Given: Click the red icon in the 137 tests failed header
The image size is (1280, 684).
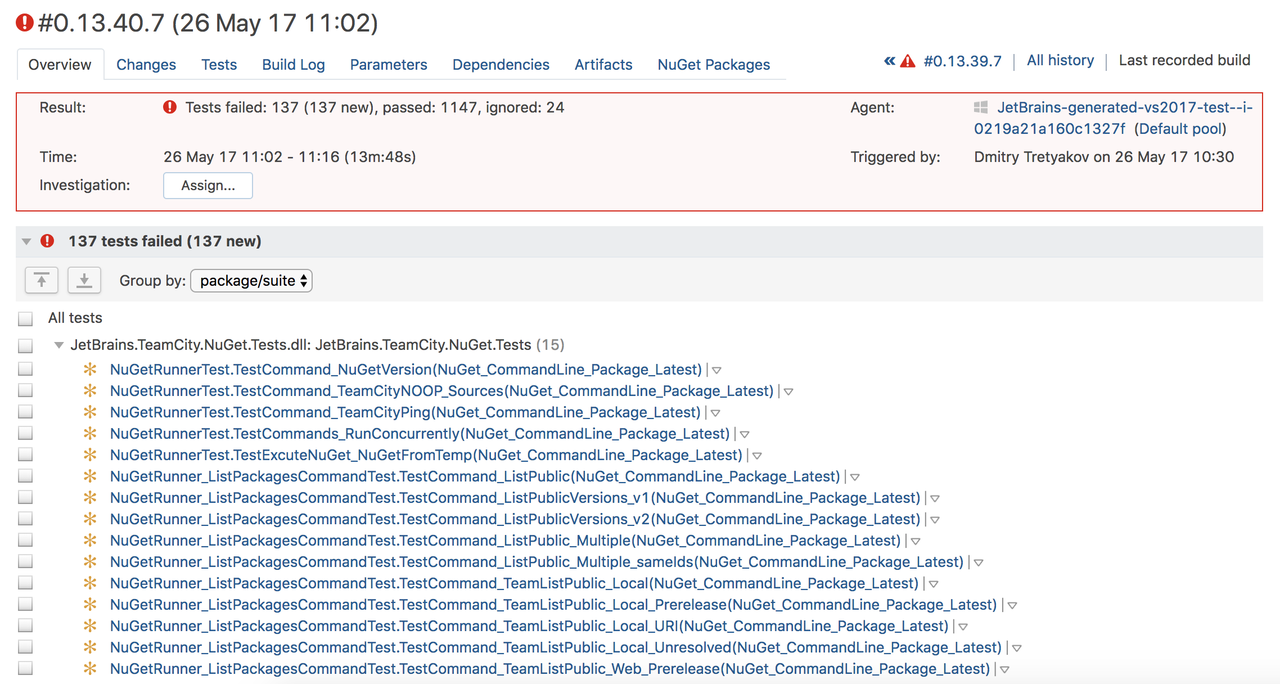Looking at the screenshot, I should 47,241.
